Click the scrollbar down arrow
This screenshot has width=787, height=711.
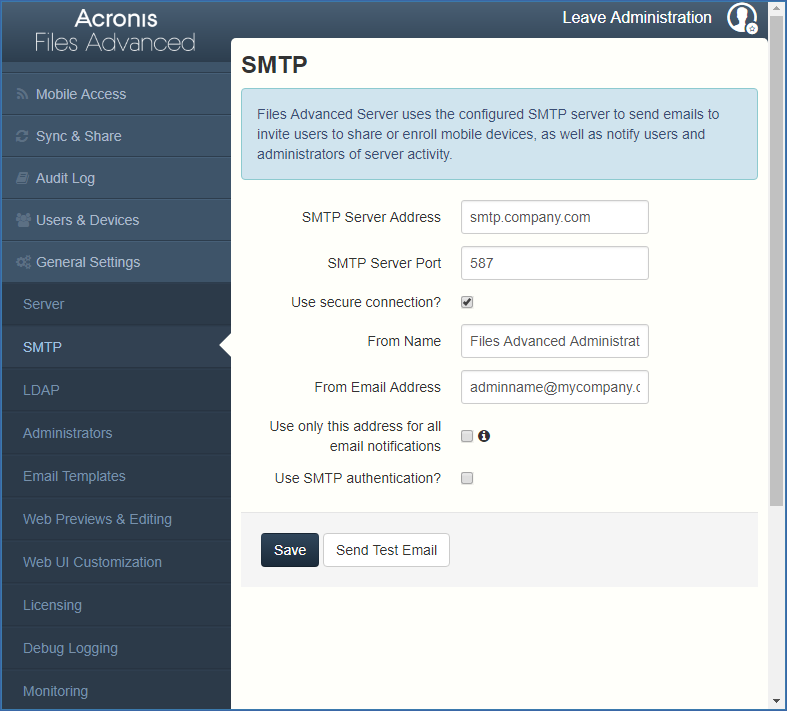click(777, 701)
